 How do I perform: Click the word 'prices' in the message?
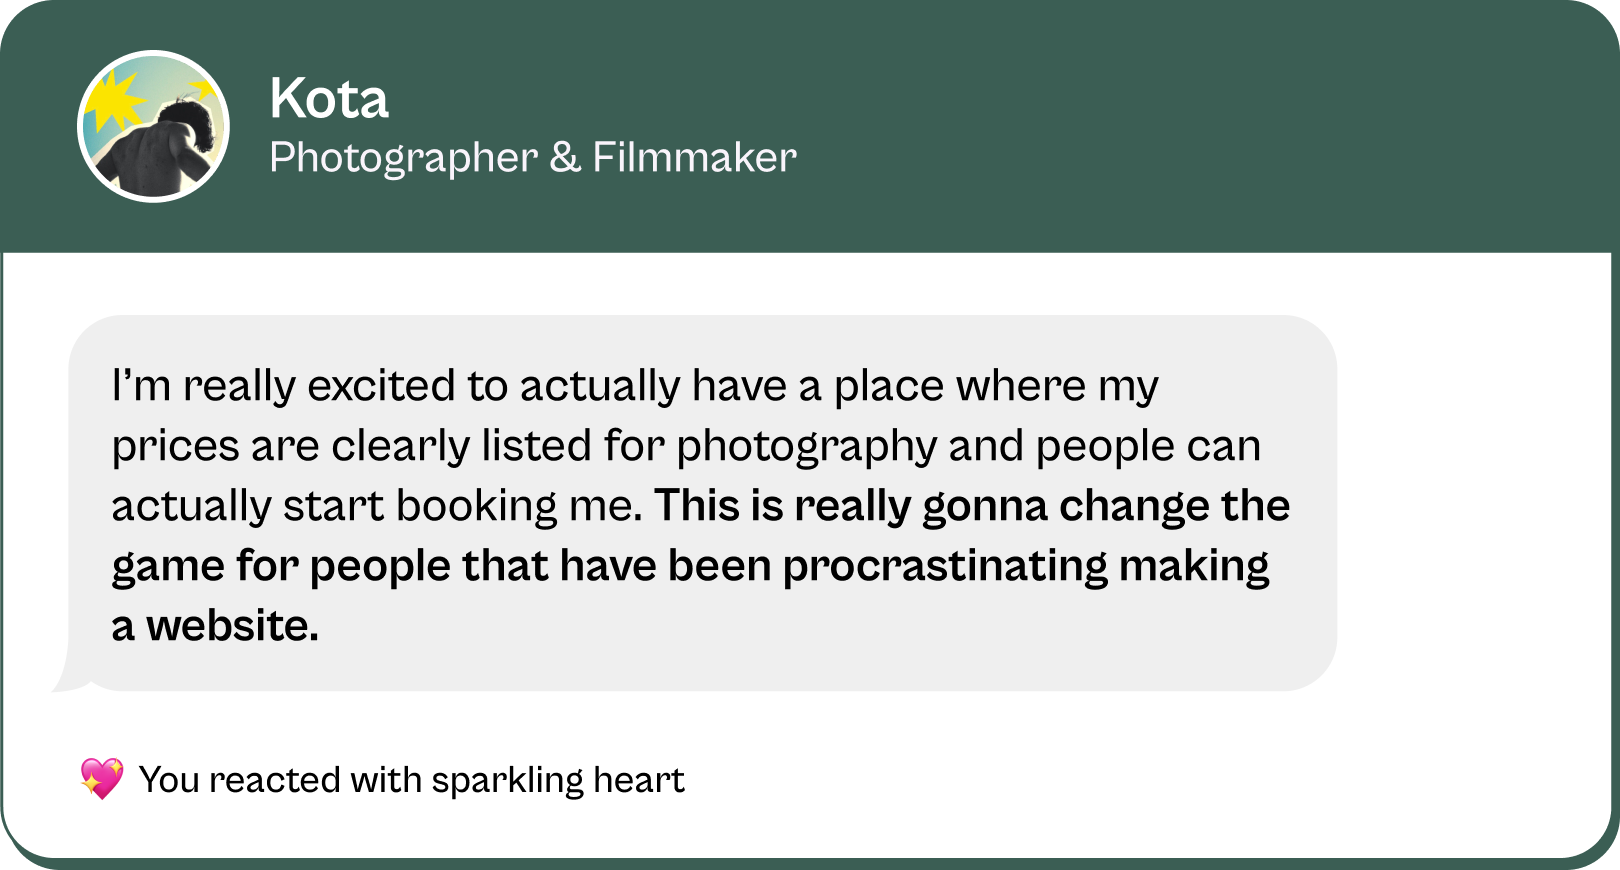175,446
